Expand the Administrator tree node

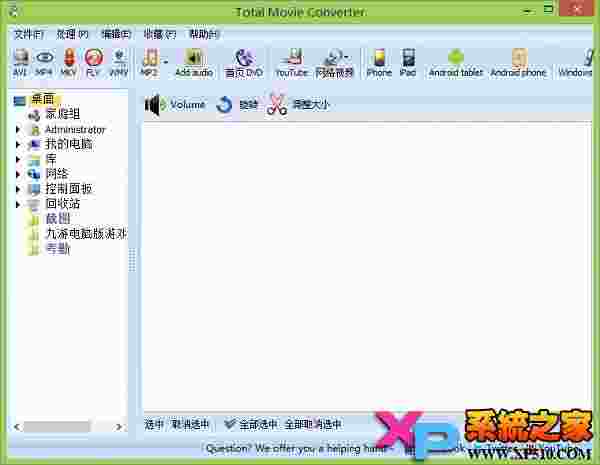click(18, 129)
